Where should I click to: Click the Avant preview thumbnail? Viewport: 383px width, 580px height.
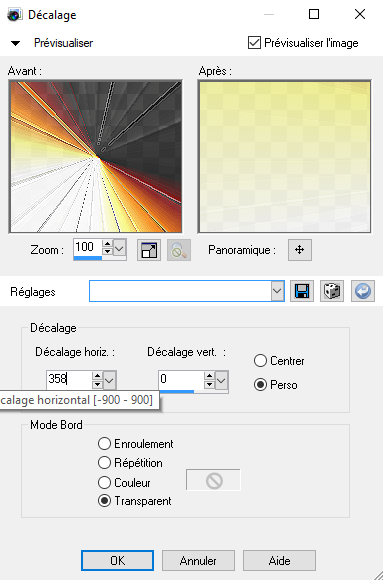pyautogui.click(x=96, y=157)
